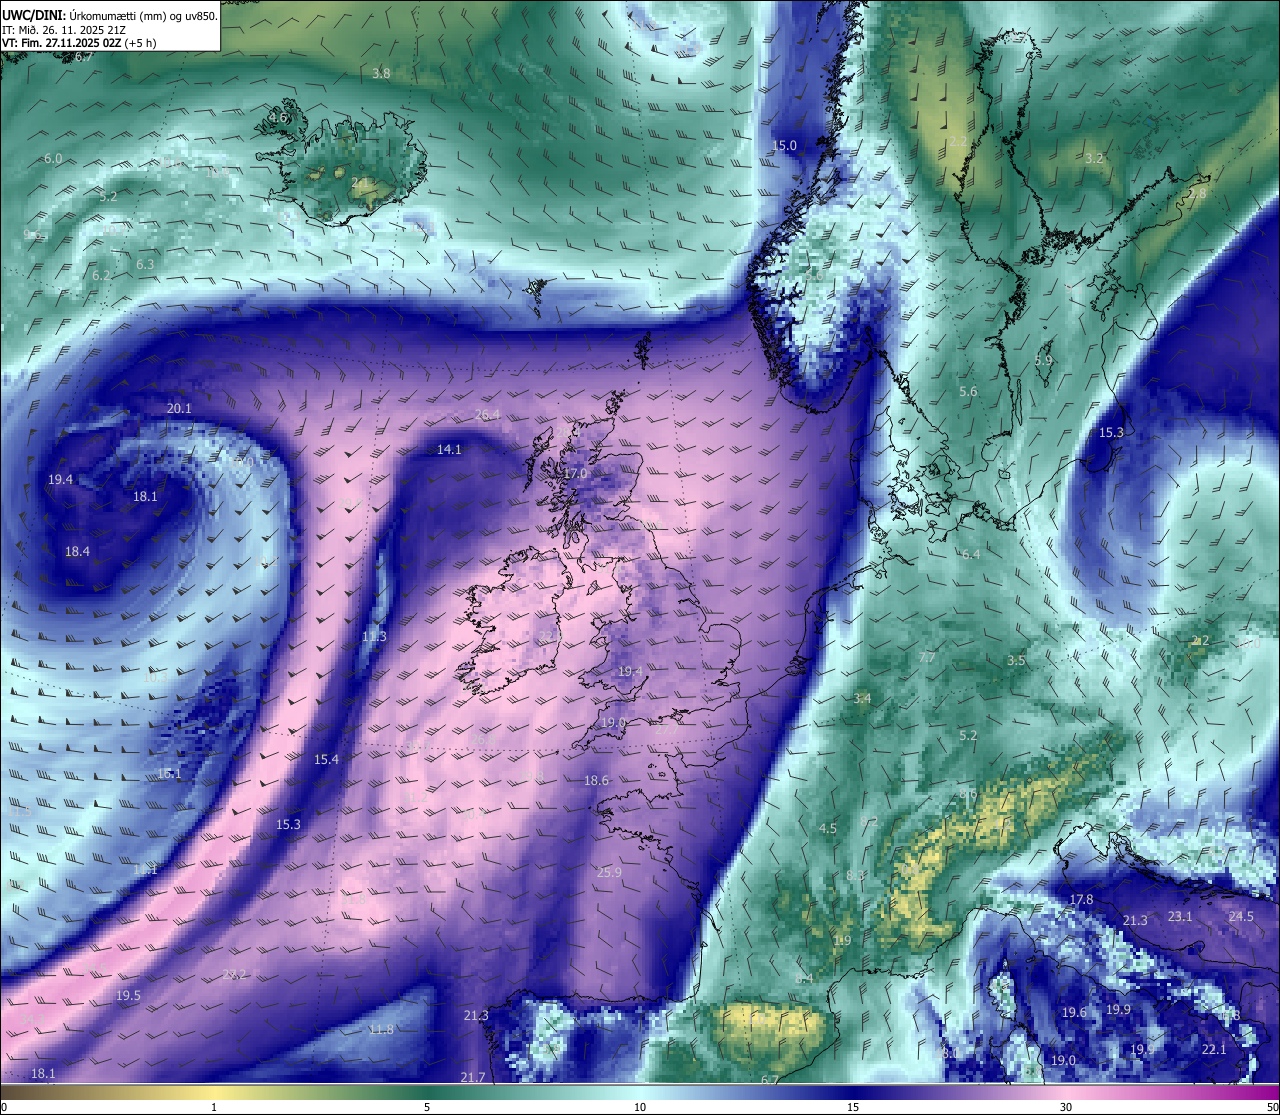Image resolution: width=1280 pixels, height=1115 pixels.
Task: Click the 10 tick on the color scale
Action: [639, 1107]
